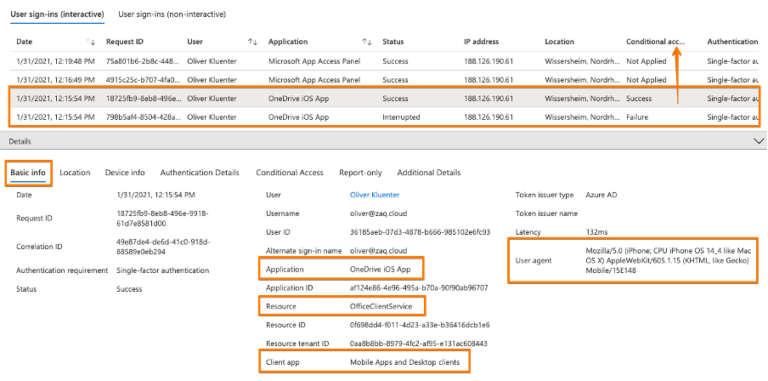Click Latency value 132ms
This screenshot has width=768, height=381.
tap(597, 232)
